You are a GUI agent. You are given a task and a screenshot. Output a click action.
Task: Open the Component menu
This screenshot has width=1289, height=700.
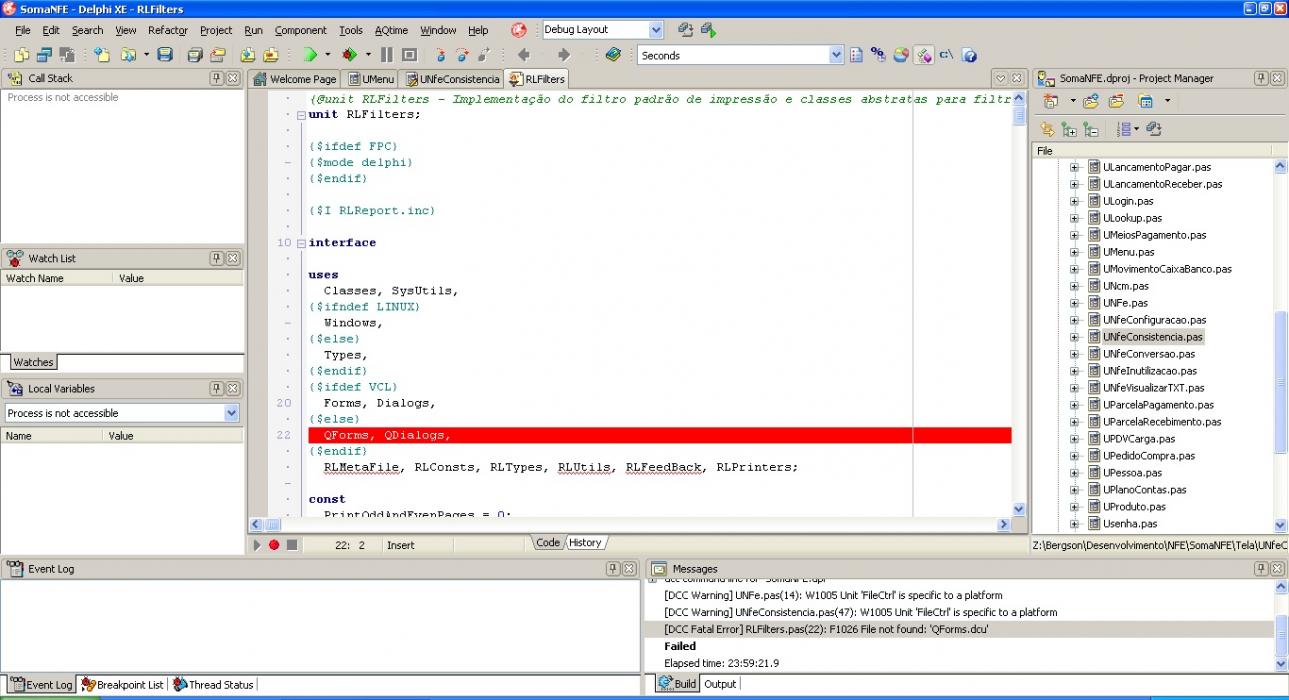pyautogui.click(x=301, y=30)
